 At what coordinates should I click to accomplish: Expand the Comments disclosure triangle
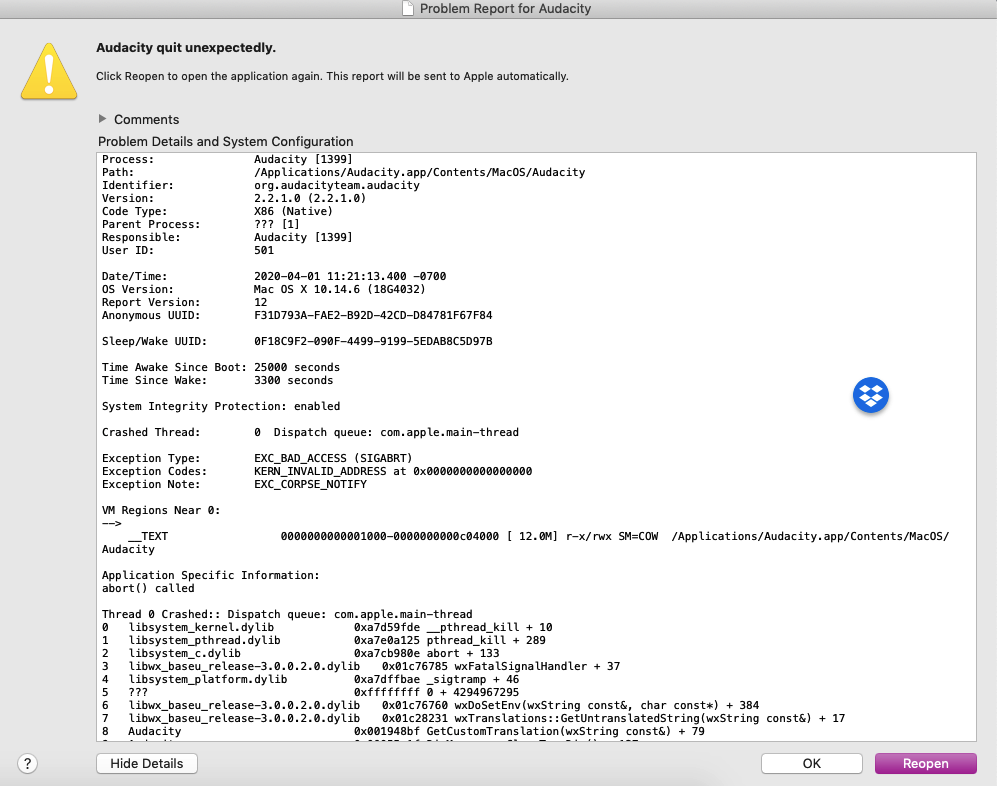(102, 119)
